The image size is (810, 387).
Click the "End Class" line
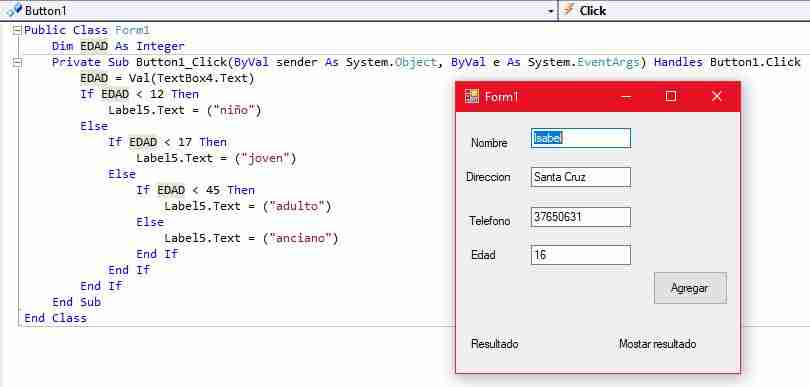click(56, 318)
